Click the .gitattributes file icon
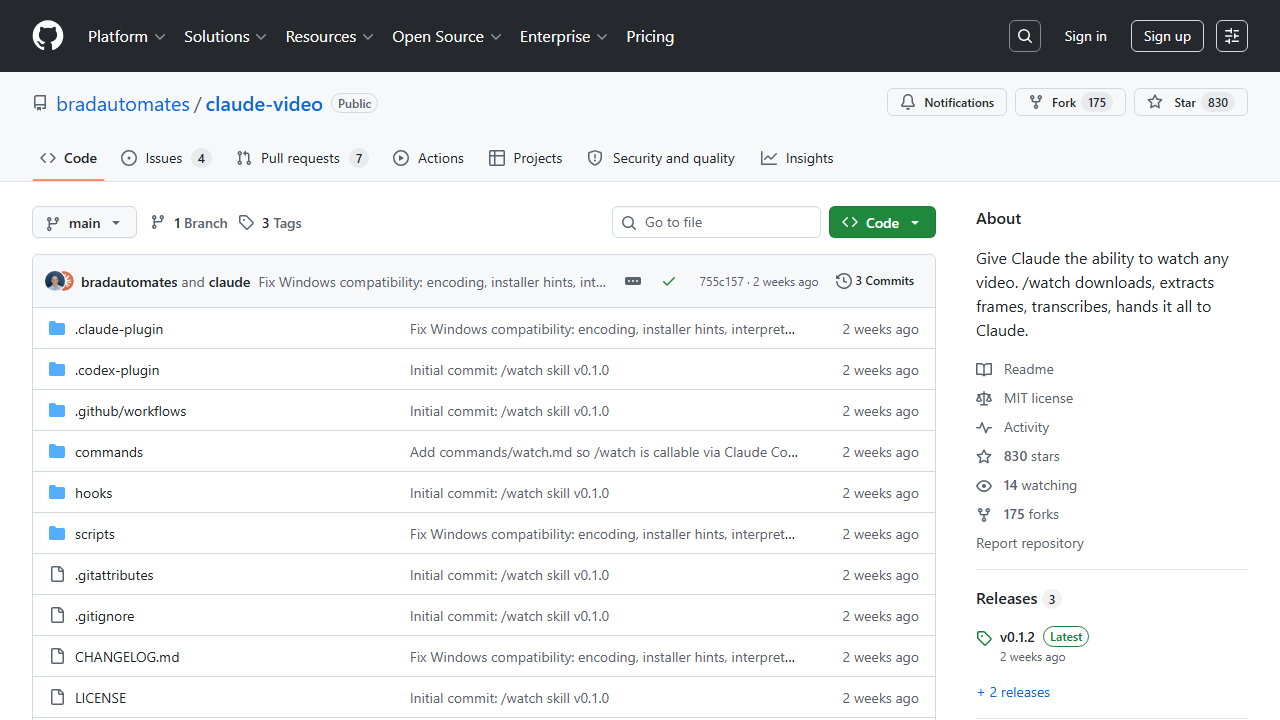 (x=57, y=575)
